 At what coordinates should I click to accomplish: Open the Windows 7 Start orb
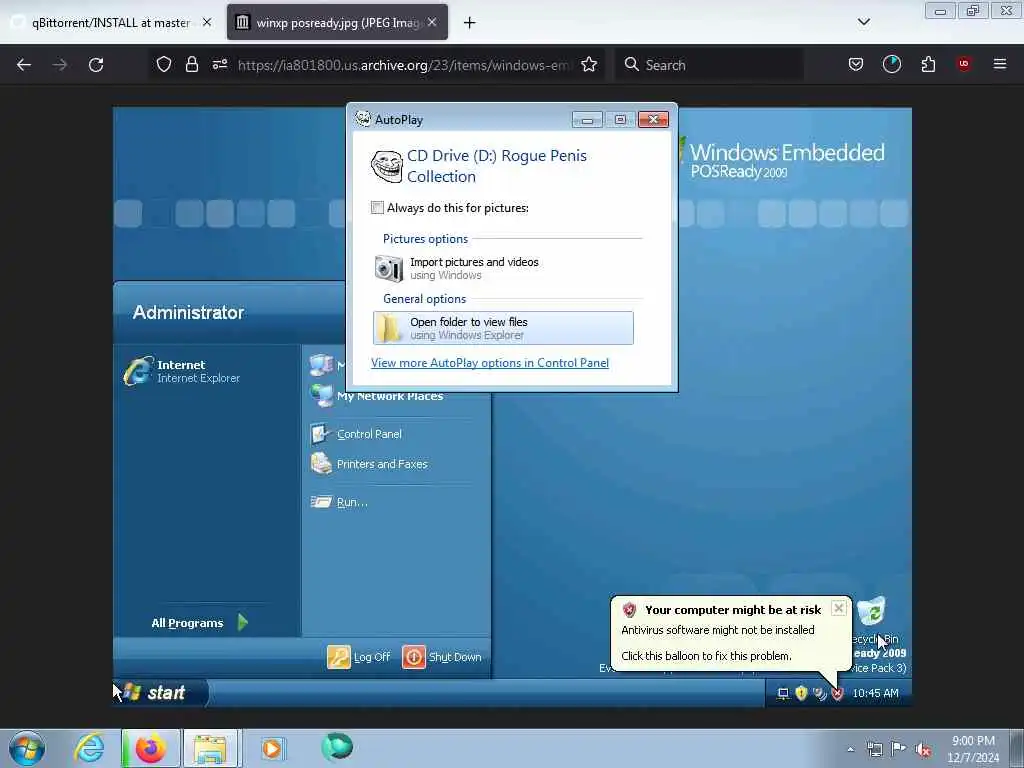tap(27, 748)
